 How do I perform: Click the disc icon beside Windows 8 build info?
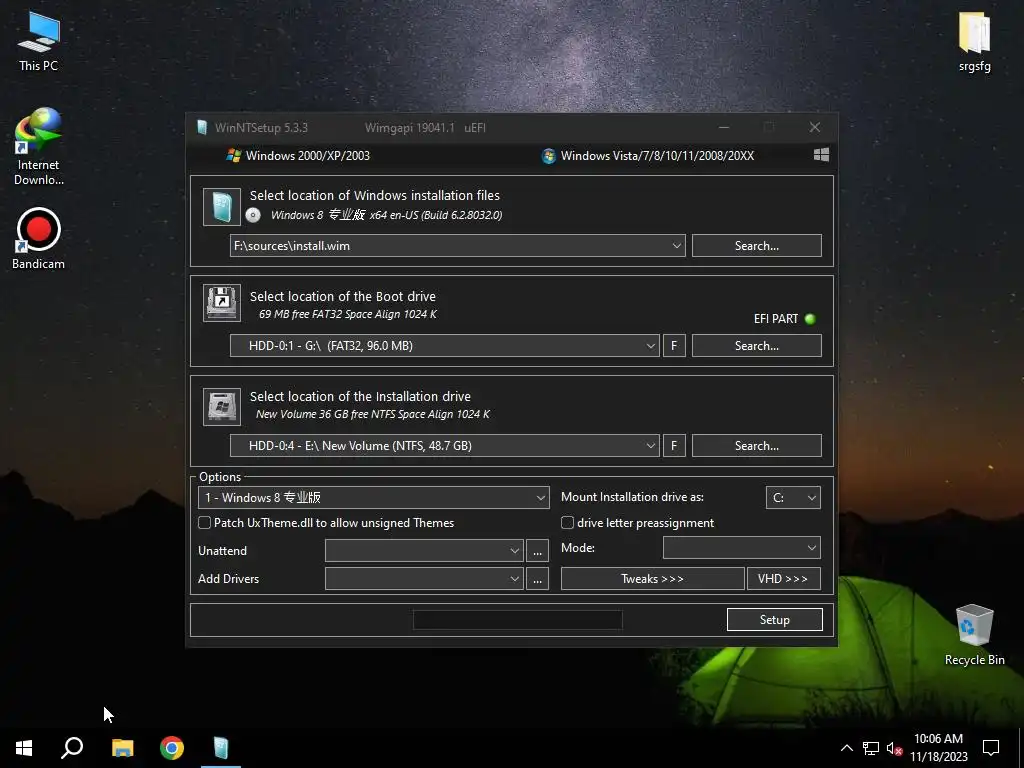point(253,215)
